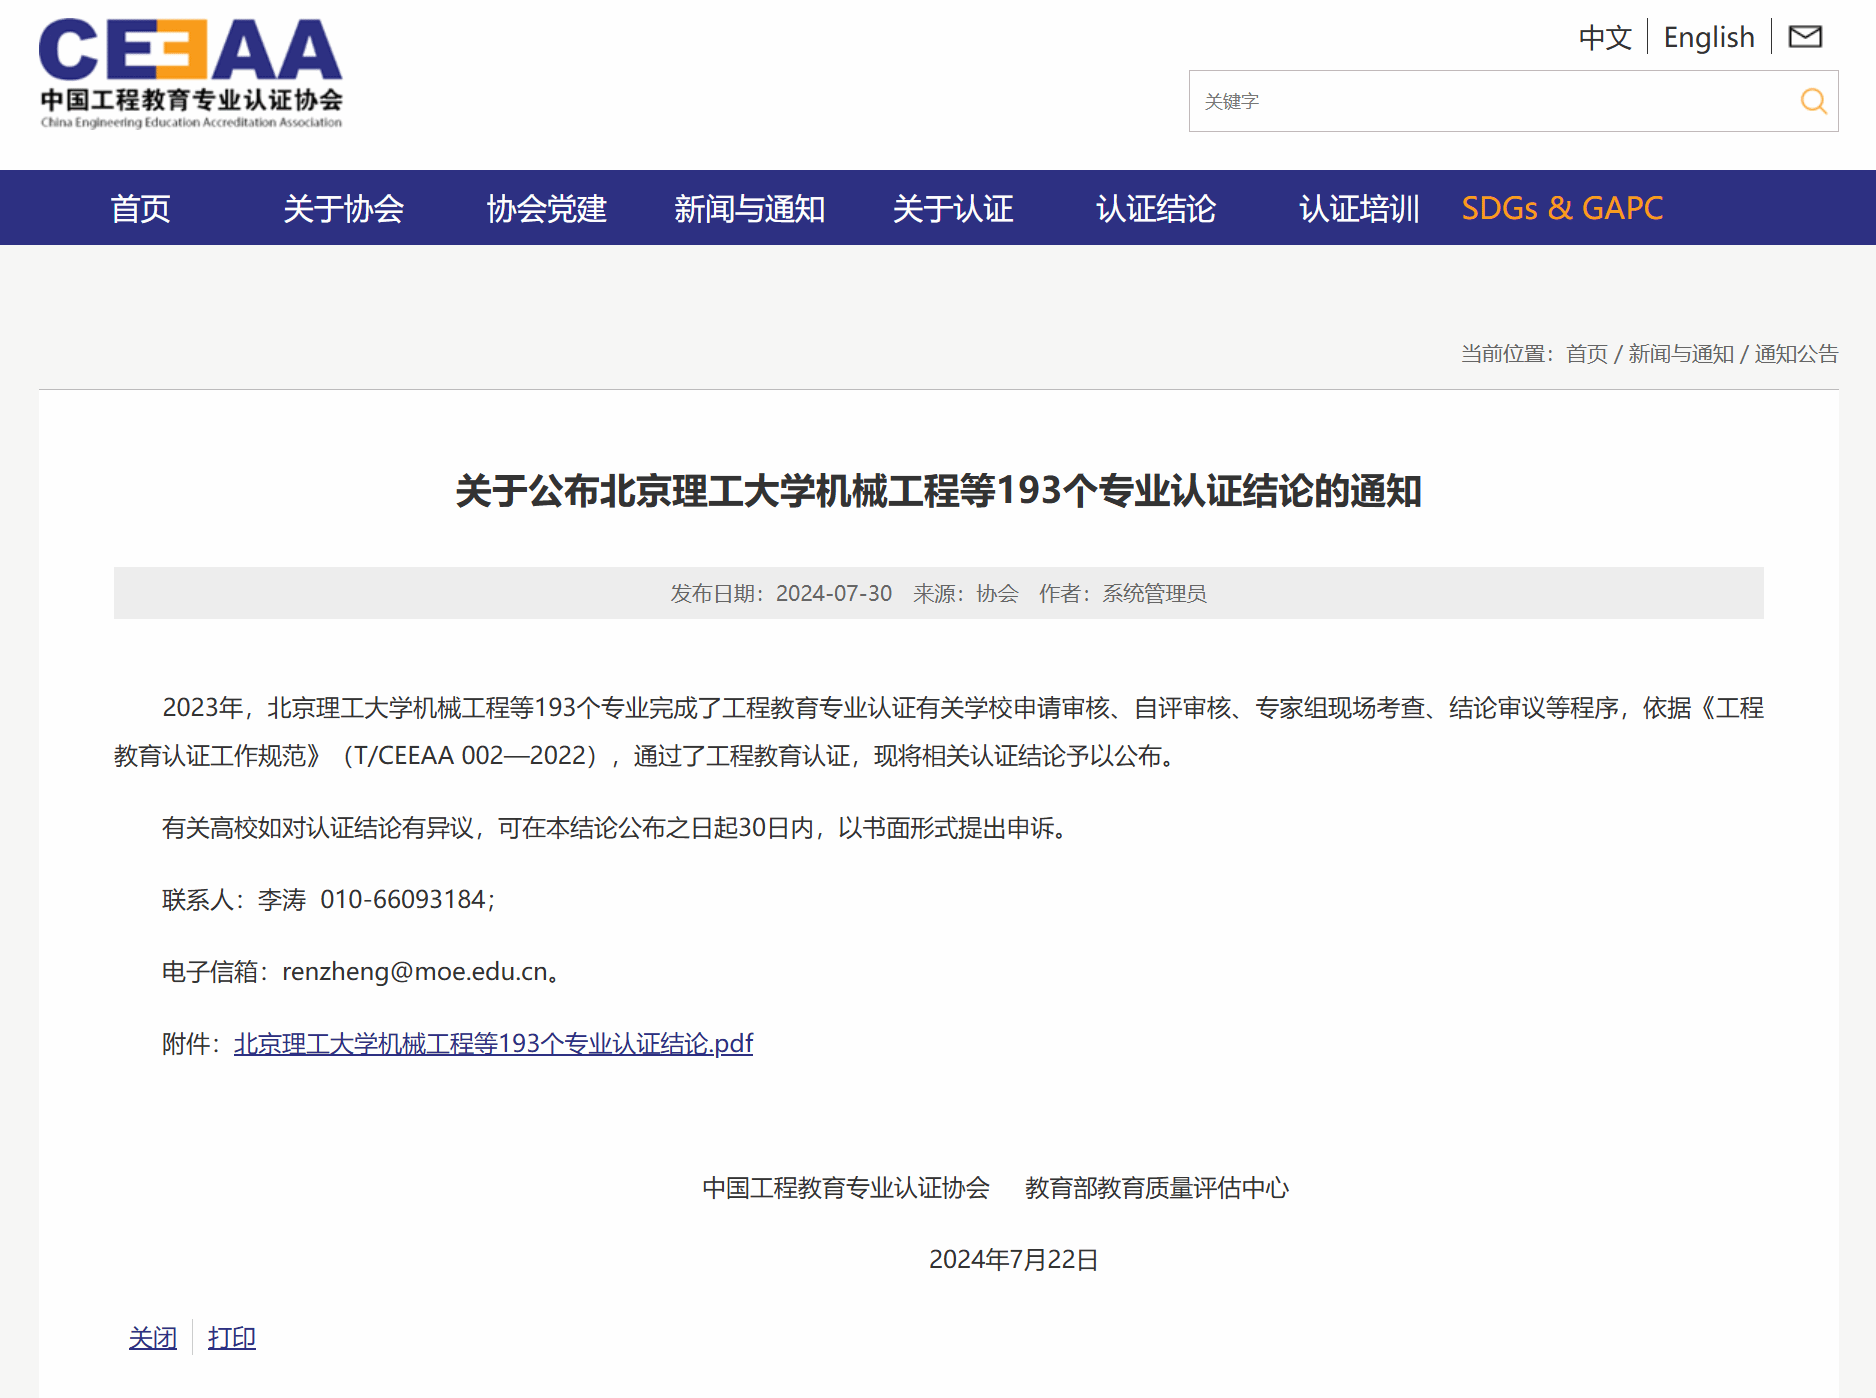Click 新闻与通知 in the breadcrumb
1876x1398 pixels.
pos(1680,354)
